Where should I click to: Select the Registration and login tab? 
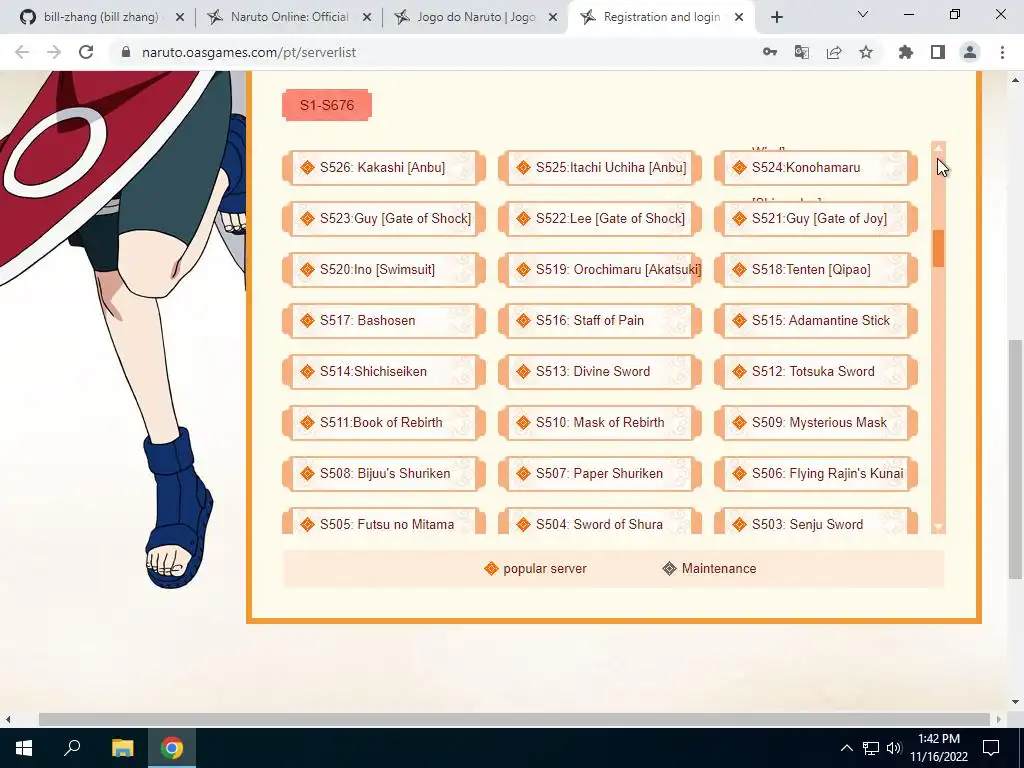[662, 18]
